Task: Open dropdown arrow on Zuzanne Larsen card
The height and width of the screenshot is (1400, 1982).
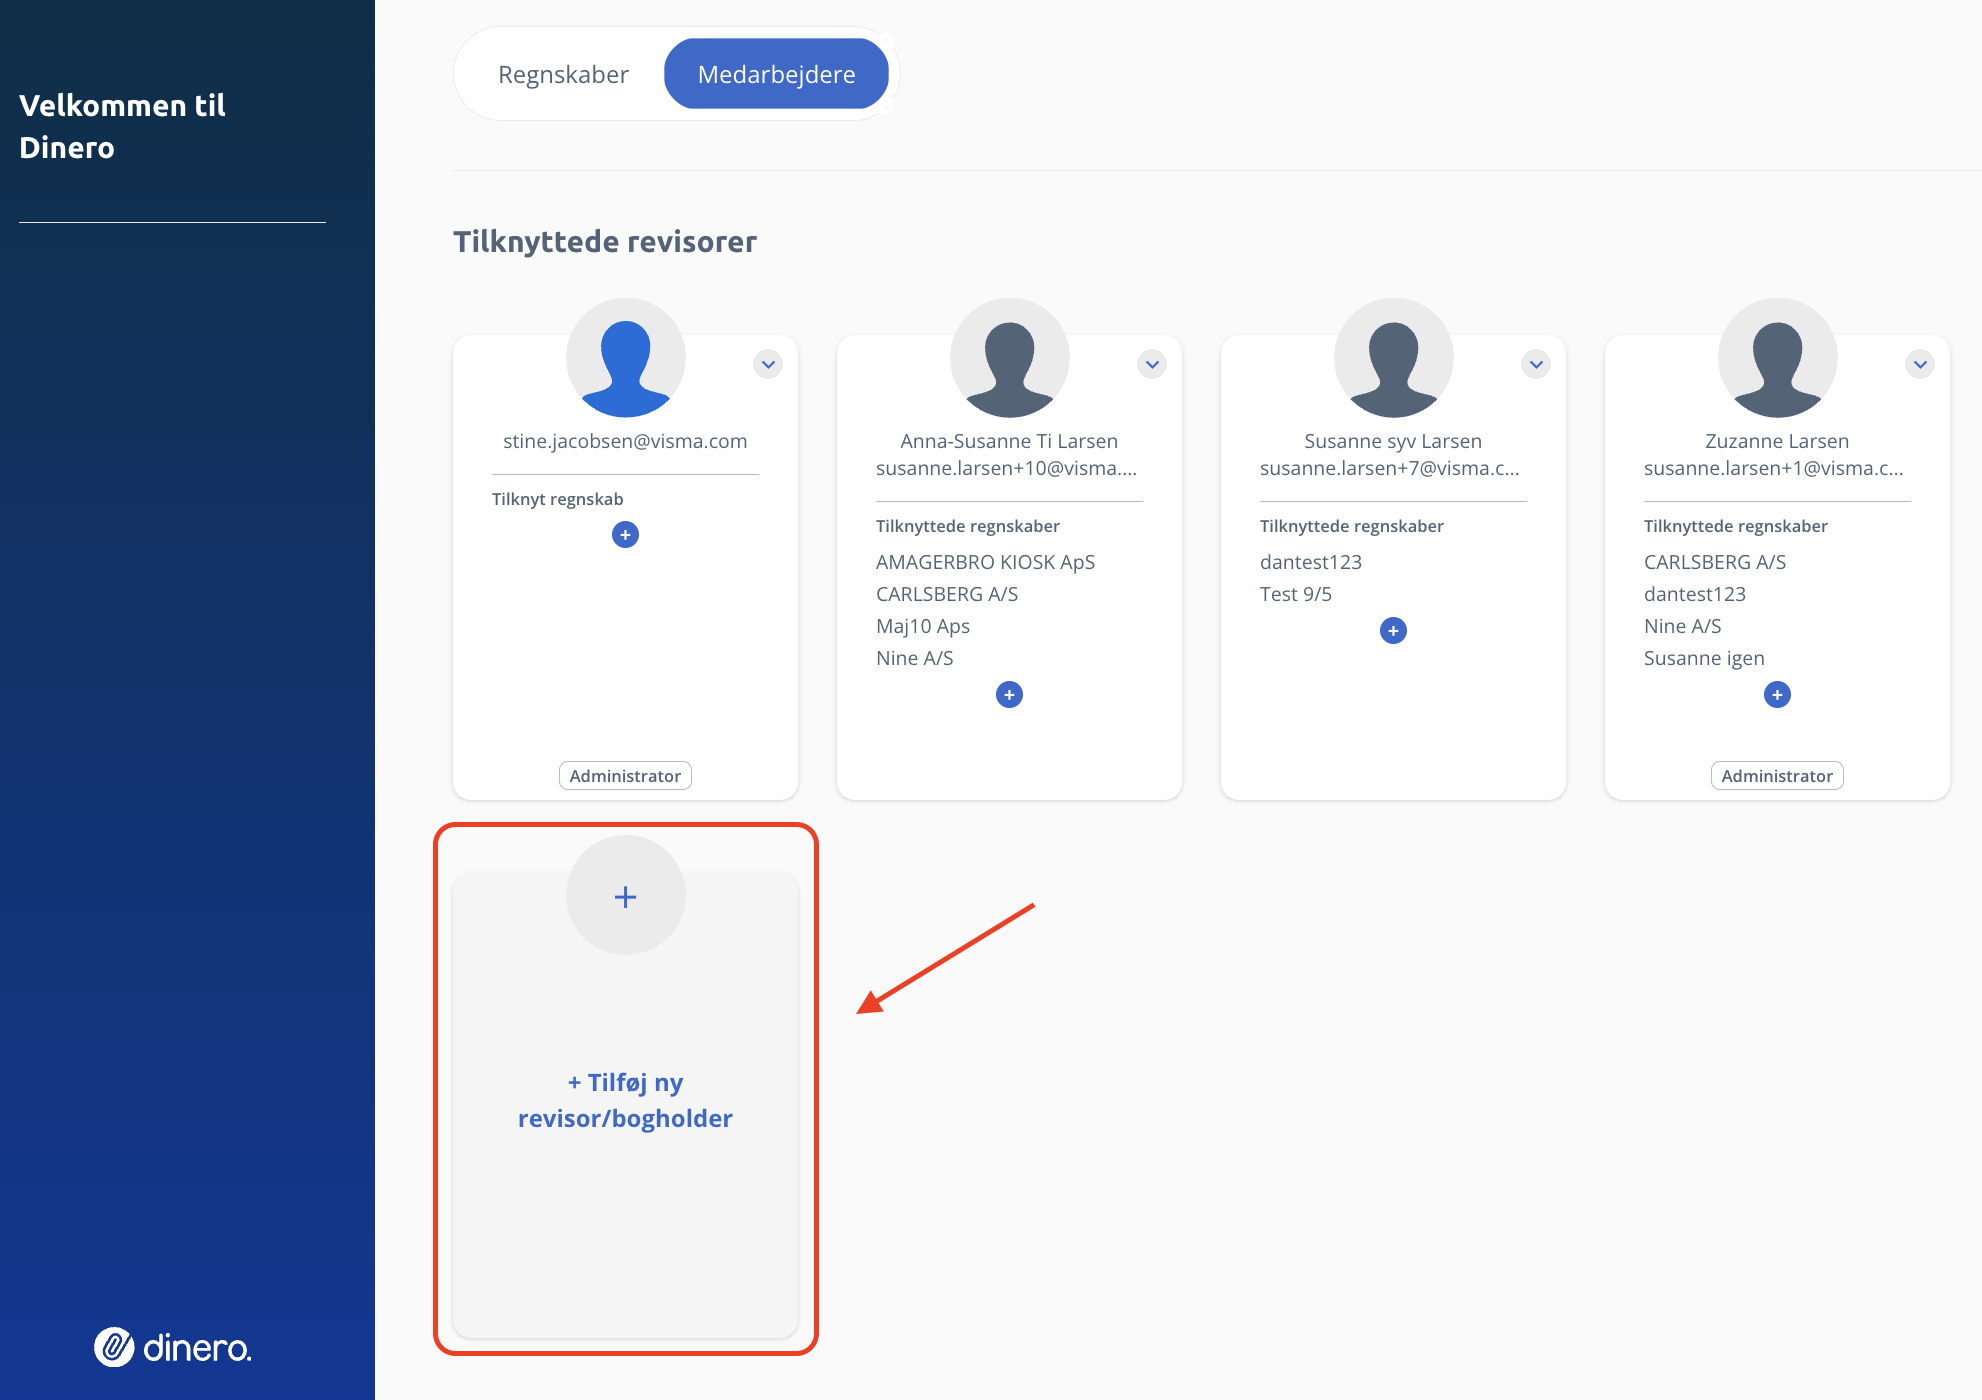Action: pos(1920,364)
